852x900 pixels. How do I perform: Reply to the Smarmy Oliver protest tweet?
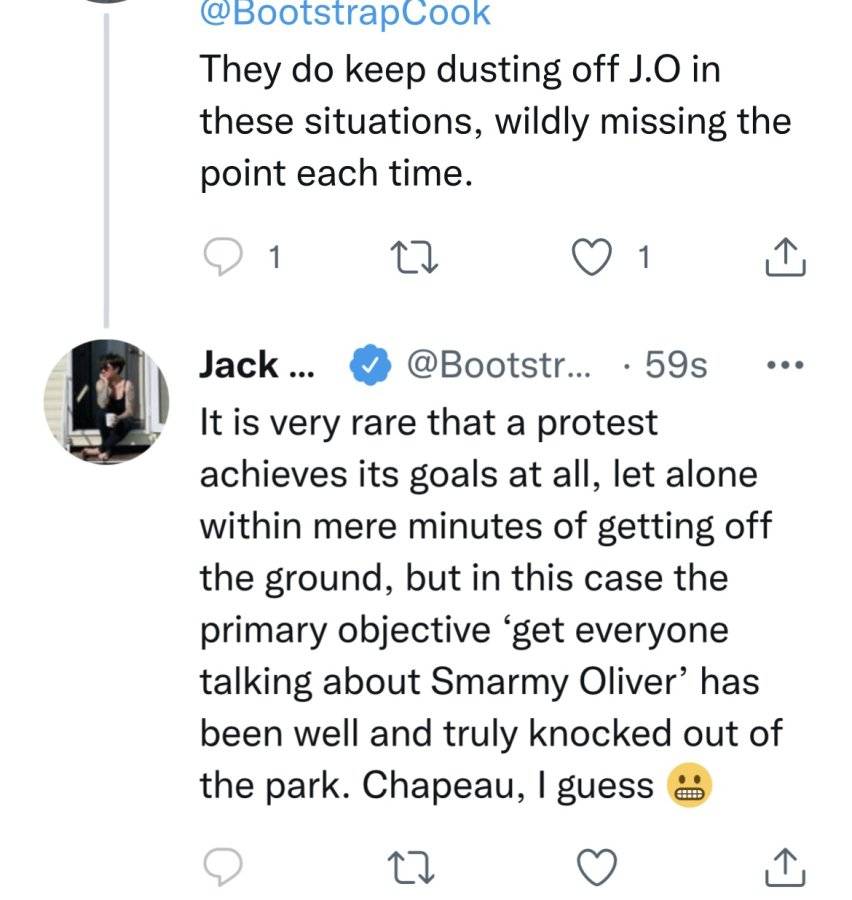click(x=223, y=867)
